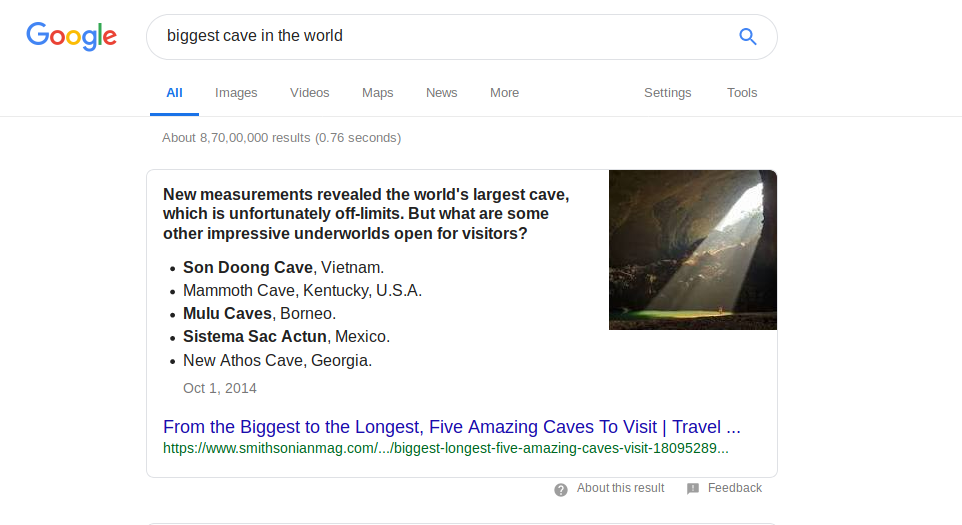This screenshot has width=962, height=525.
Task: Open the News tab
Action: tap(442, 93)
